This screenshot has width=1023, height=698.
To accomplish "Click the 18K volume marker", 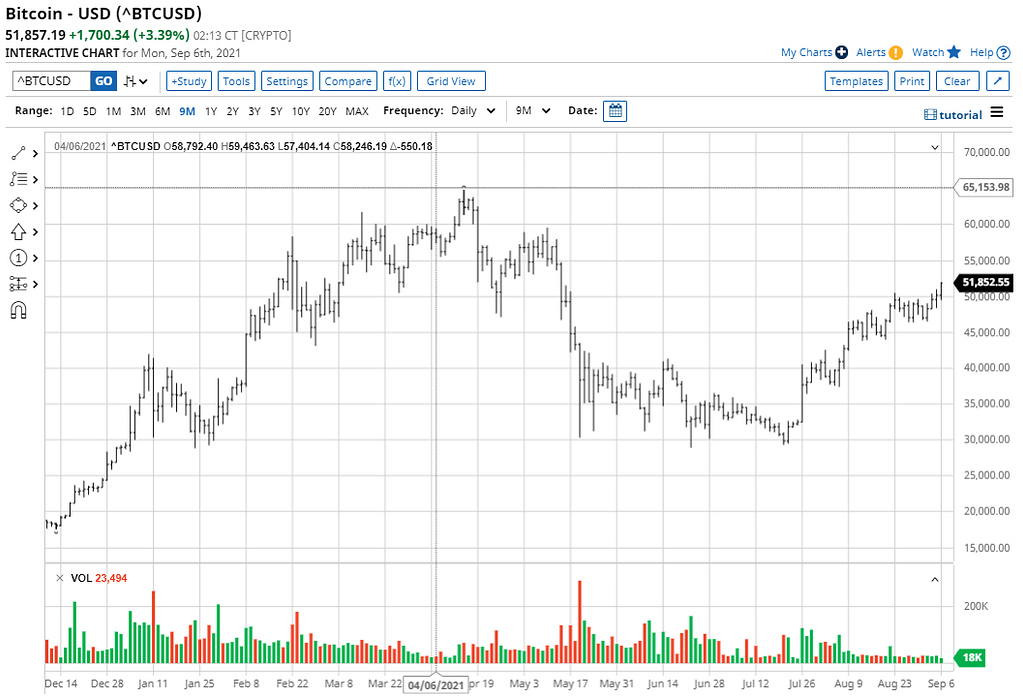I will click(x=971, y=658).
